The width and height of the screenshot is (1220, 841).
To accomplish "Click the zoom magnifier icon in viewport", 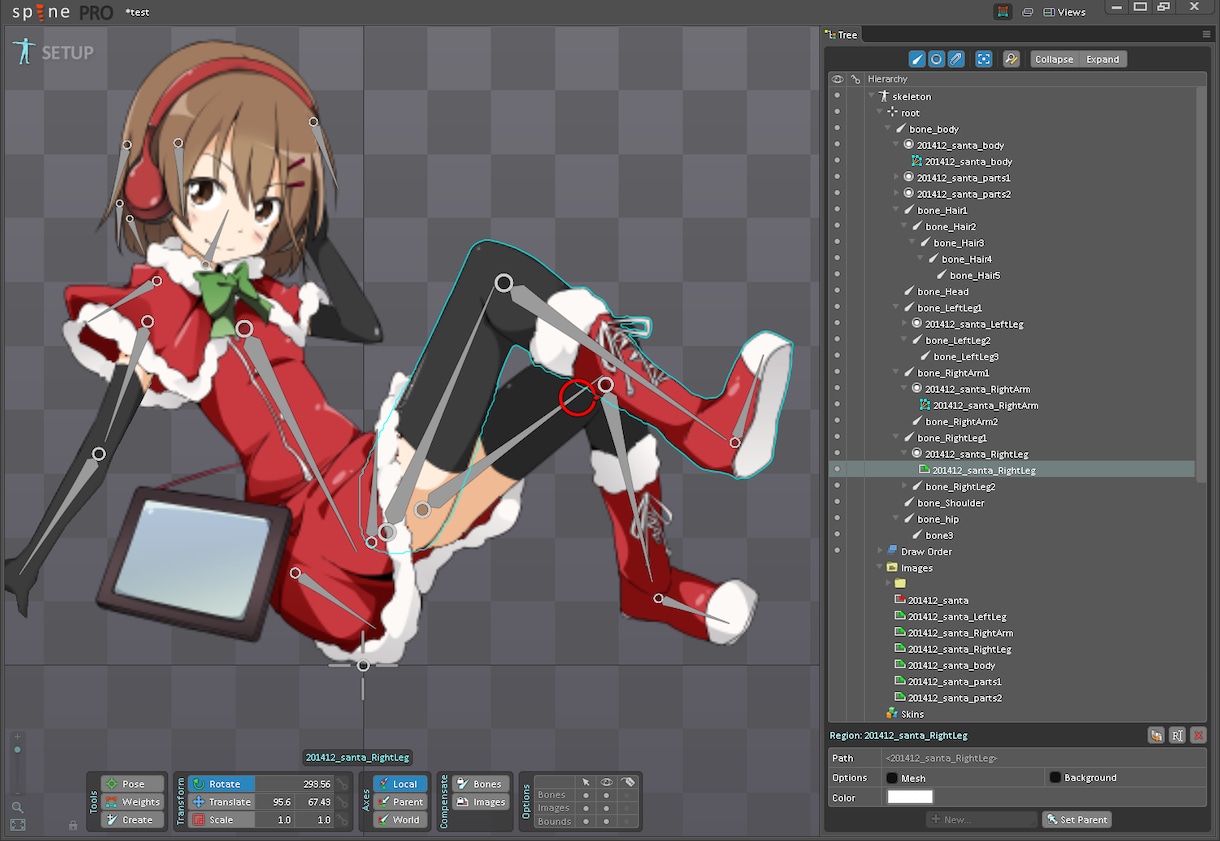I will pyautogui.click(x=18, y=807).
